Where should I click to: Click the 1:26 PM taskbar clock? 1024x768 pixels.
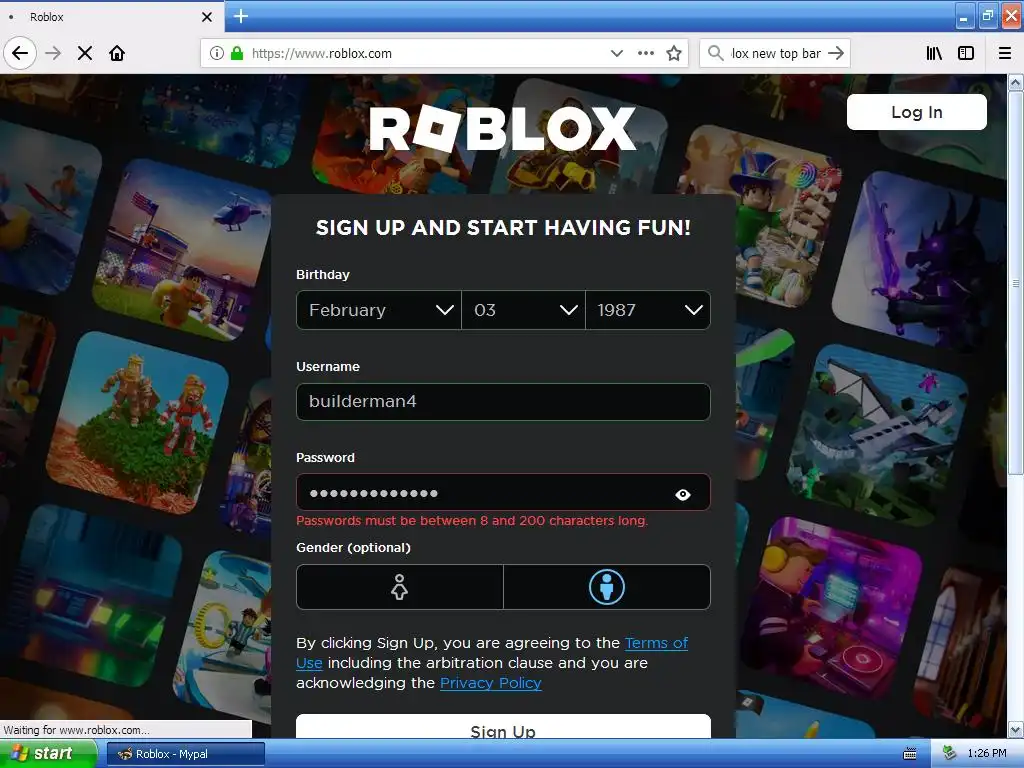(987, 754)
